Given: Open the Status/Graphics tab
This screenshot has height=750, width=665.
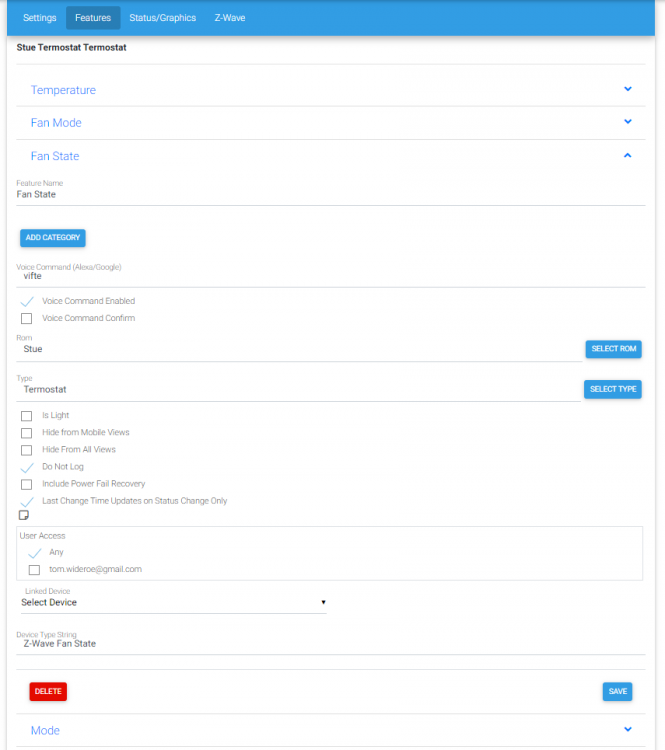Looking at the screenshot, I should (162, 18).
